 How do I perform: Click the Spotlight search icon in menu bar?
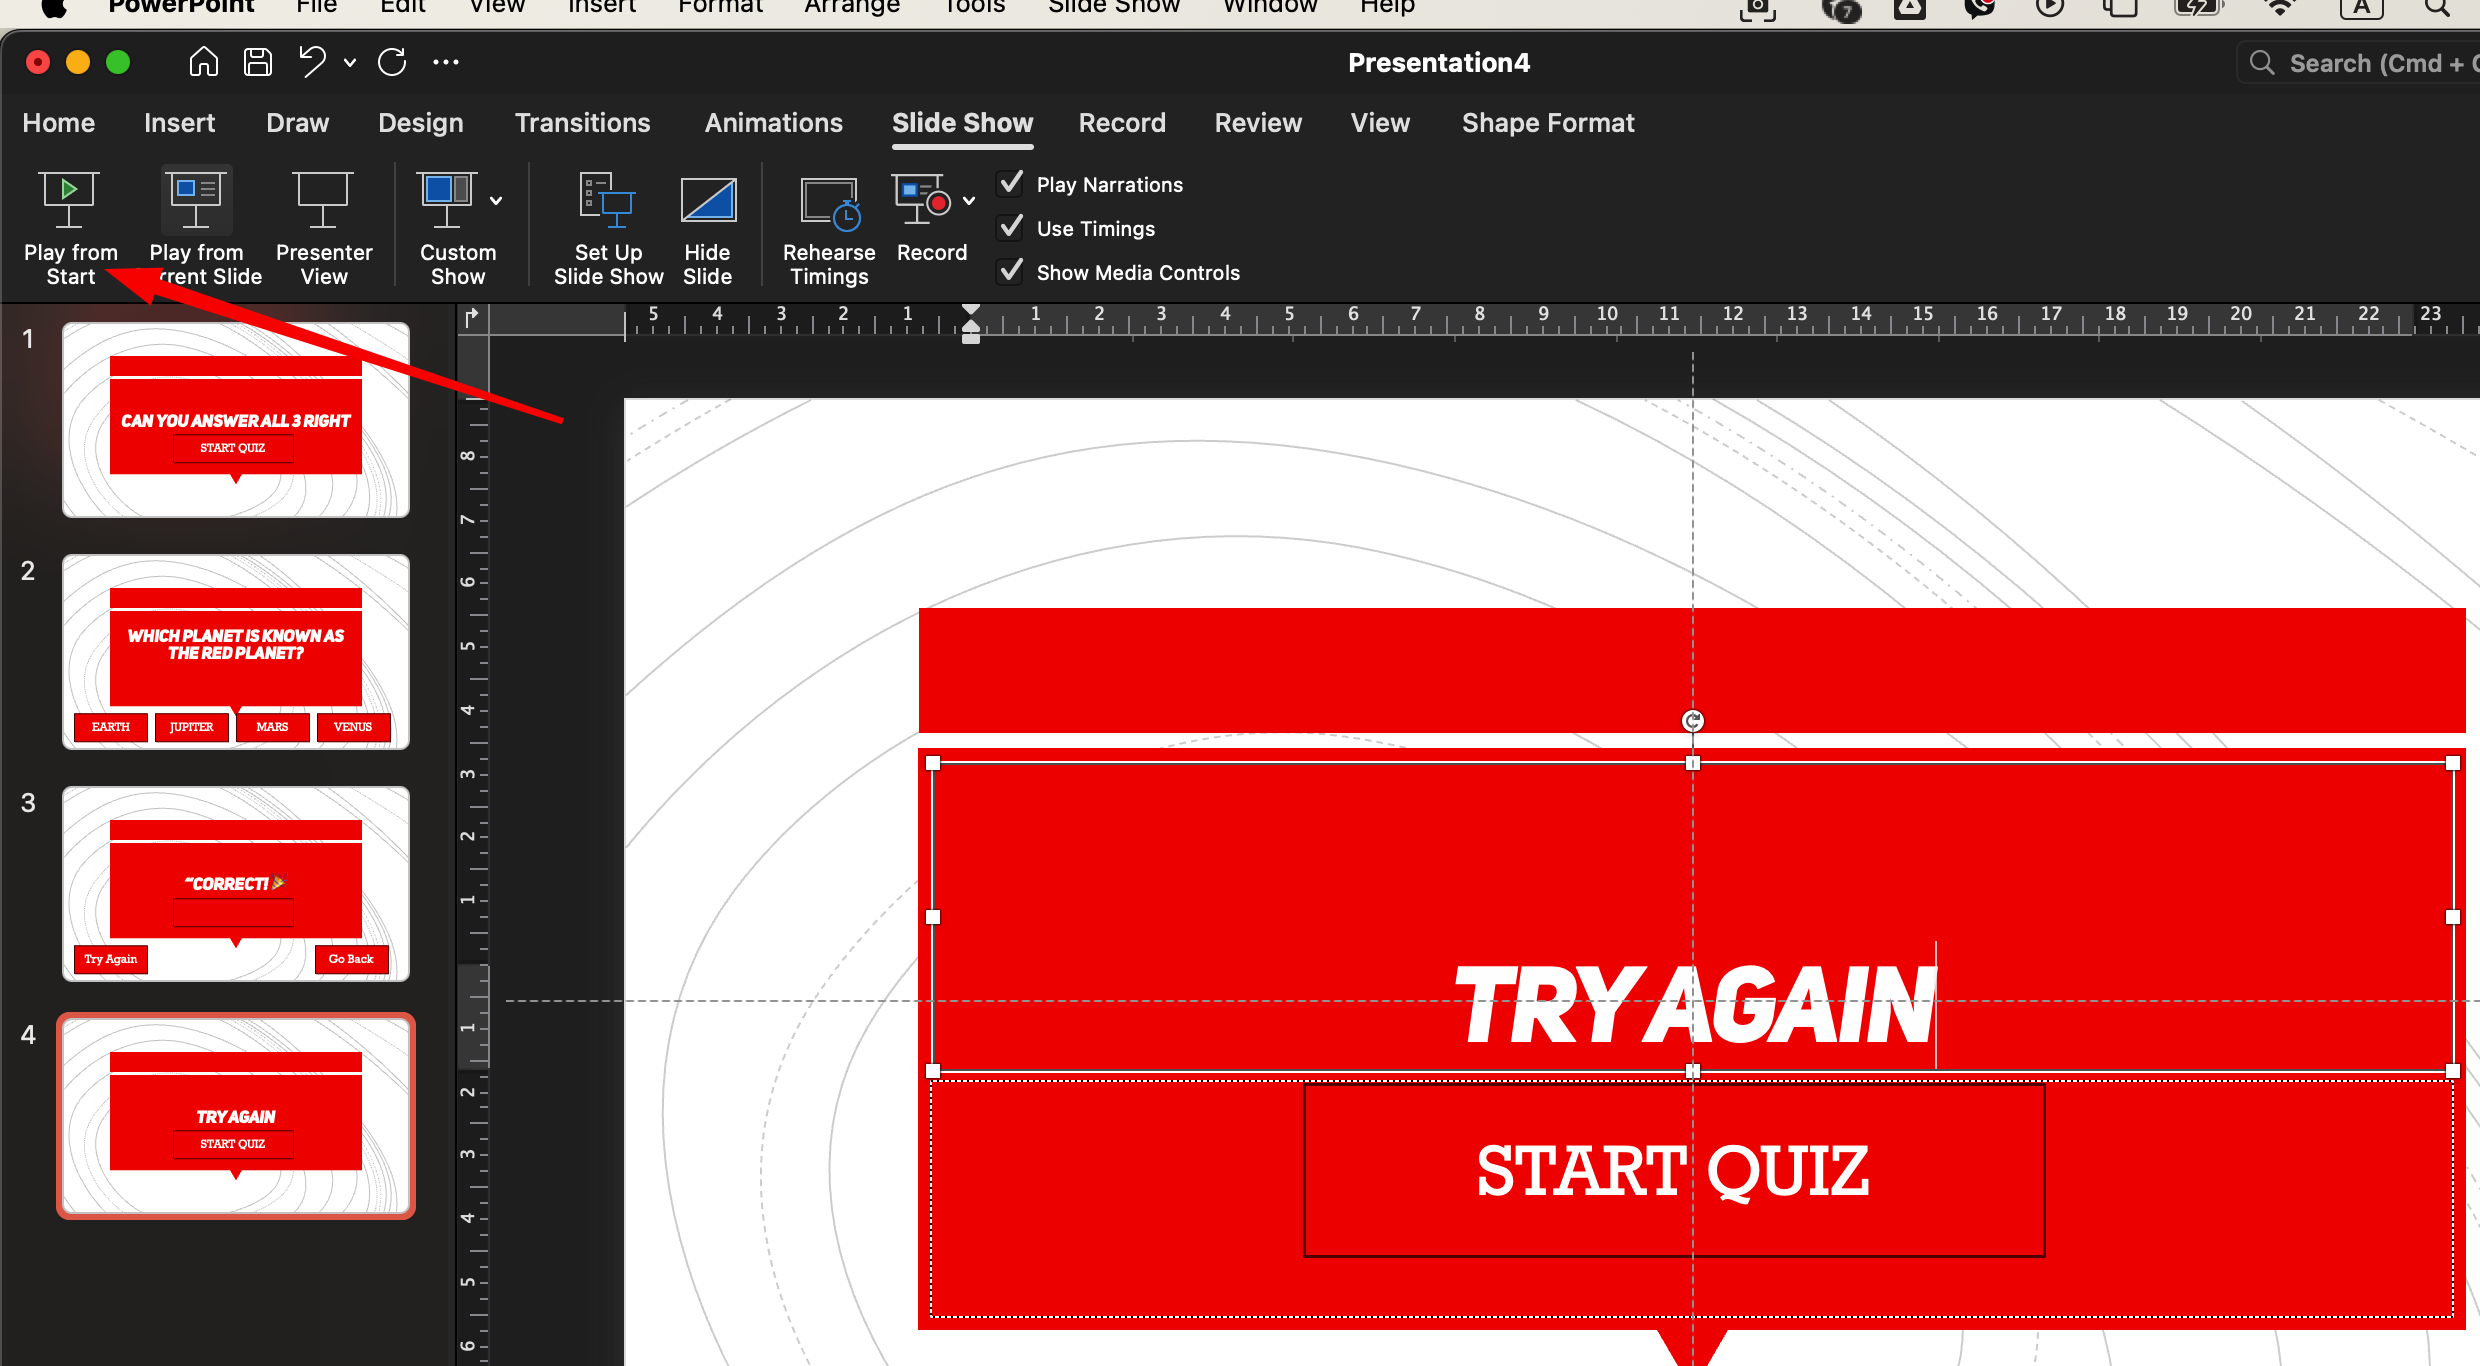point(2438,7)
